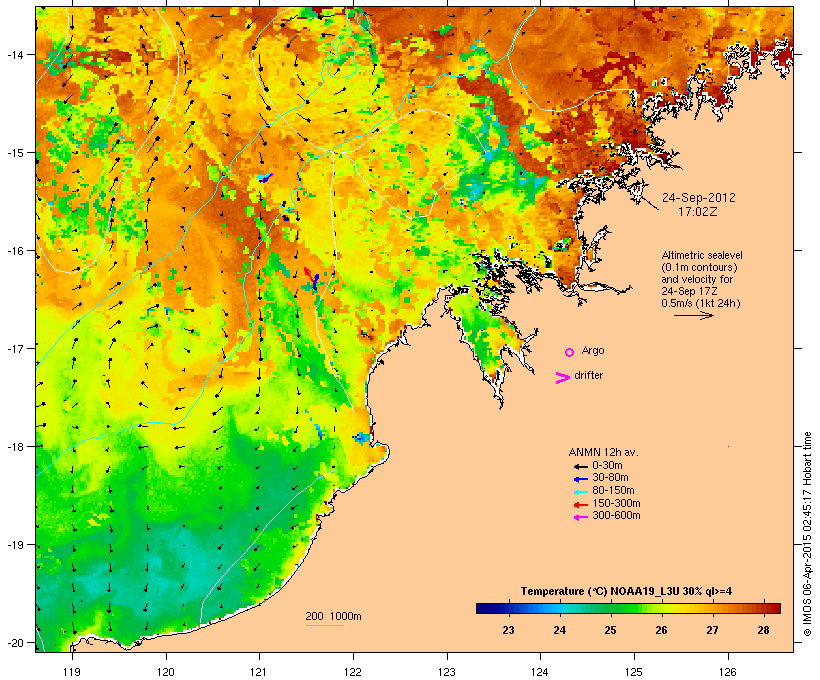Image resolution: width=820 pixels, height=680 pixels.
Task: Click the '(0.1m contours)' text
Action: [699, 268]
